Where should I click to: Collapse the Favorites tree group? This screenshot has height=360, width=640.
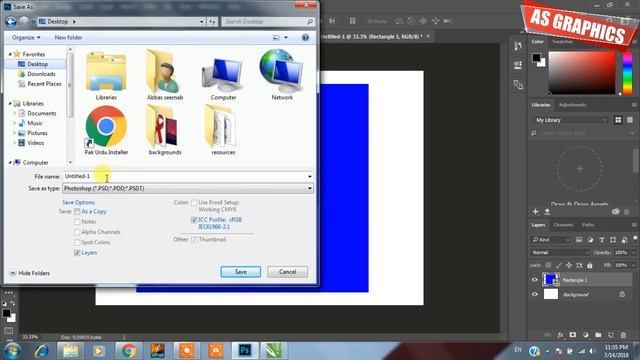[10, 54]
